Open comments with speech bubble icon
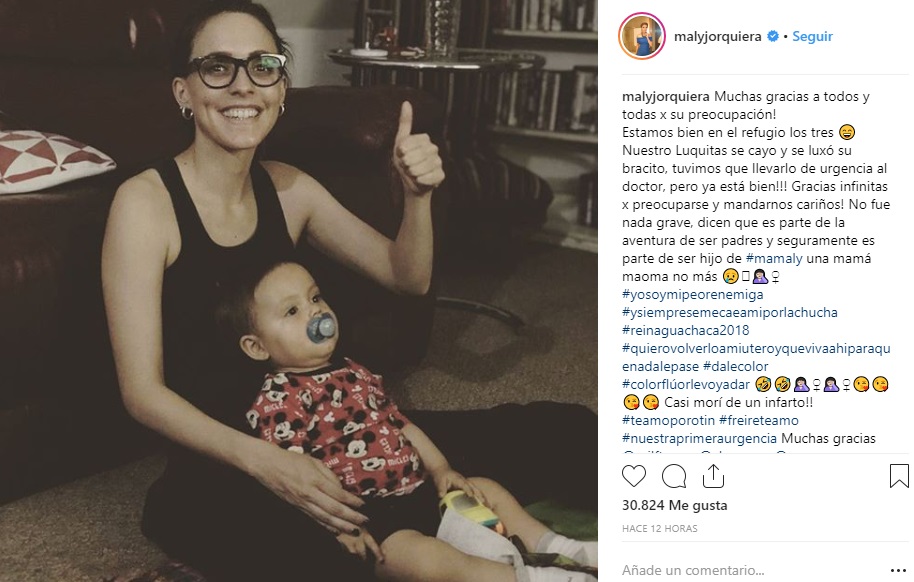Screen dimensions: 914x582 674,476
